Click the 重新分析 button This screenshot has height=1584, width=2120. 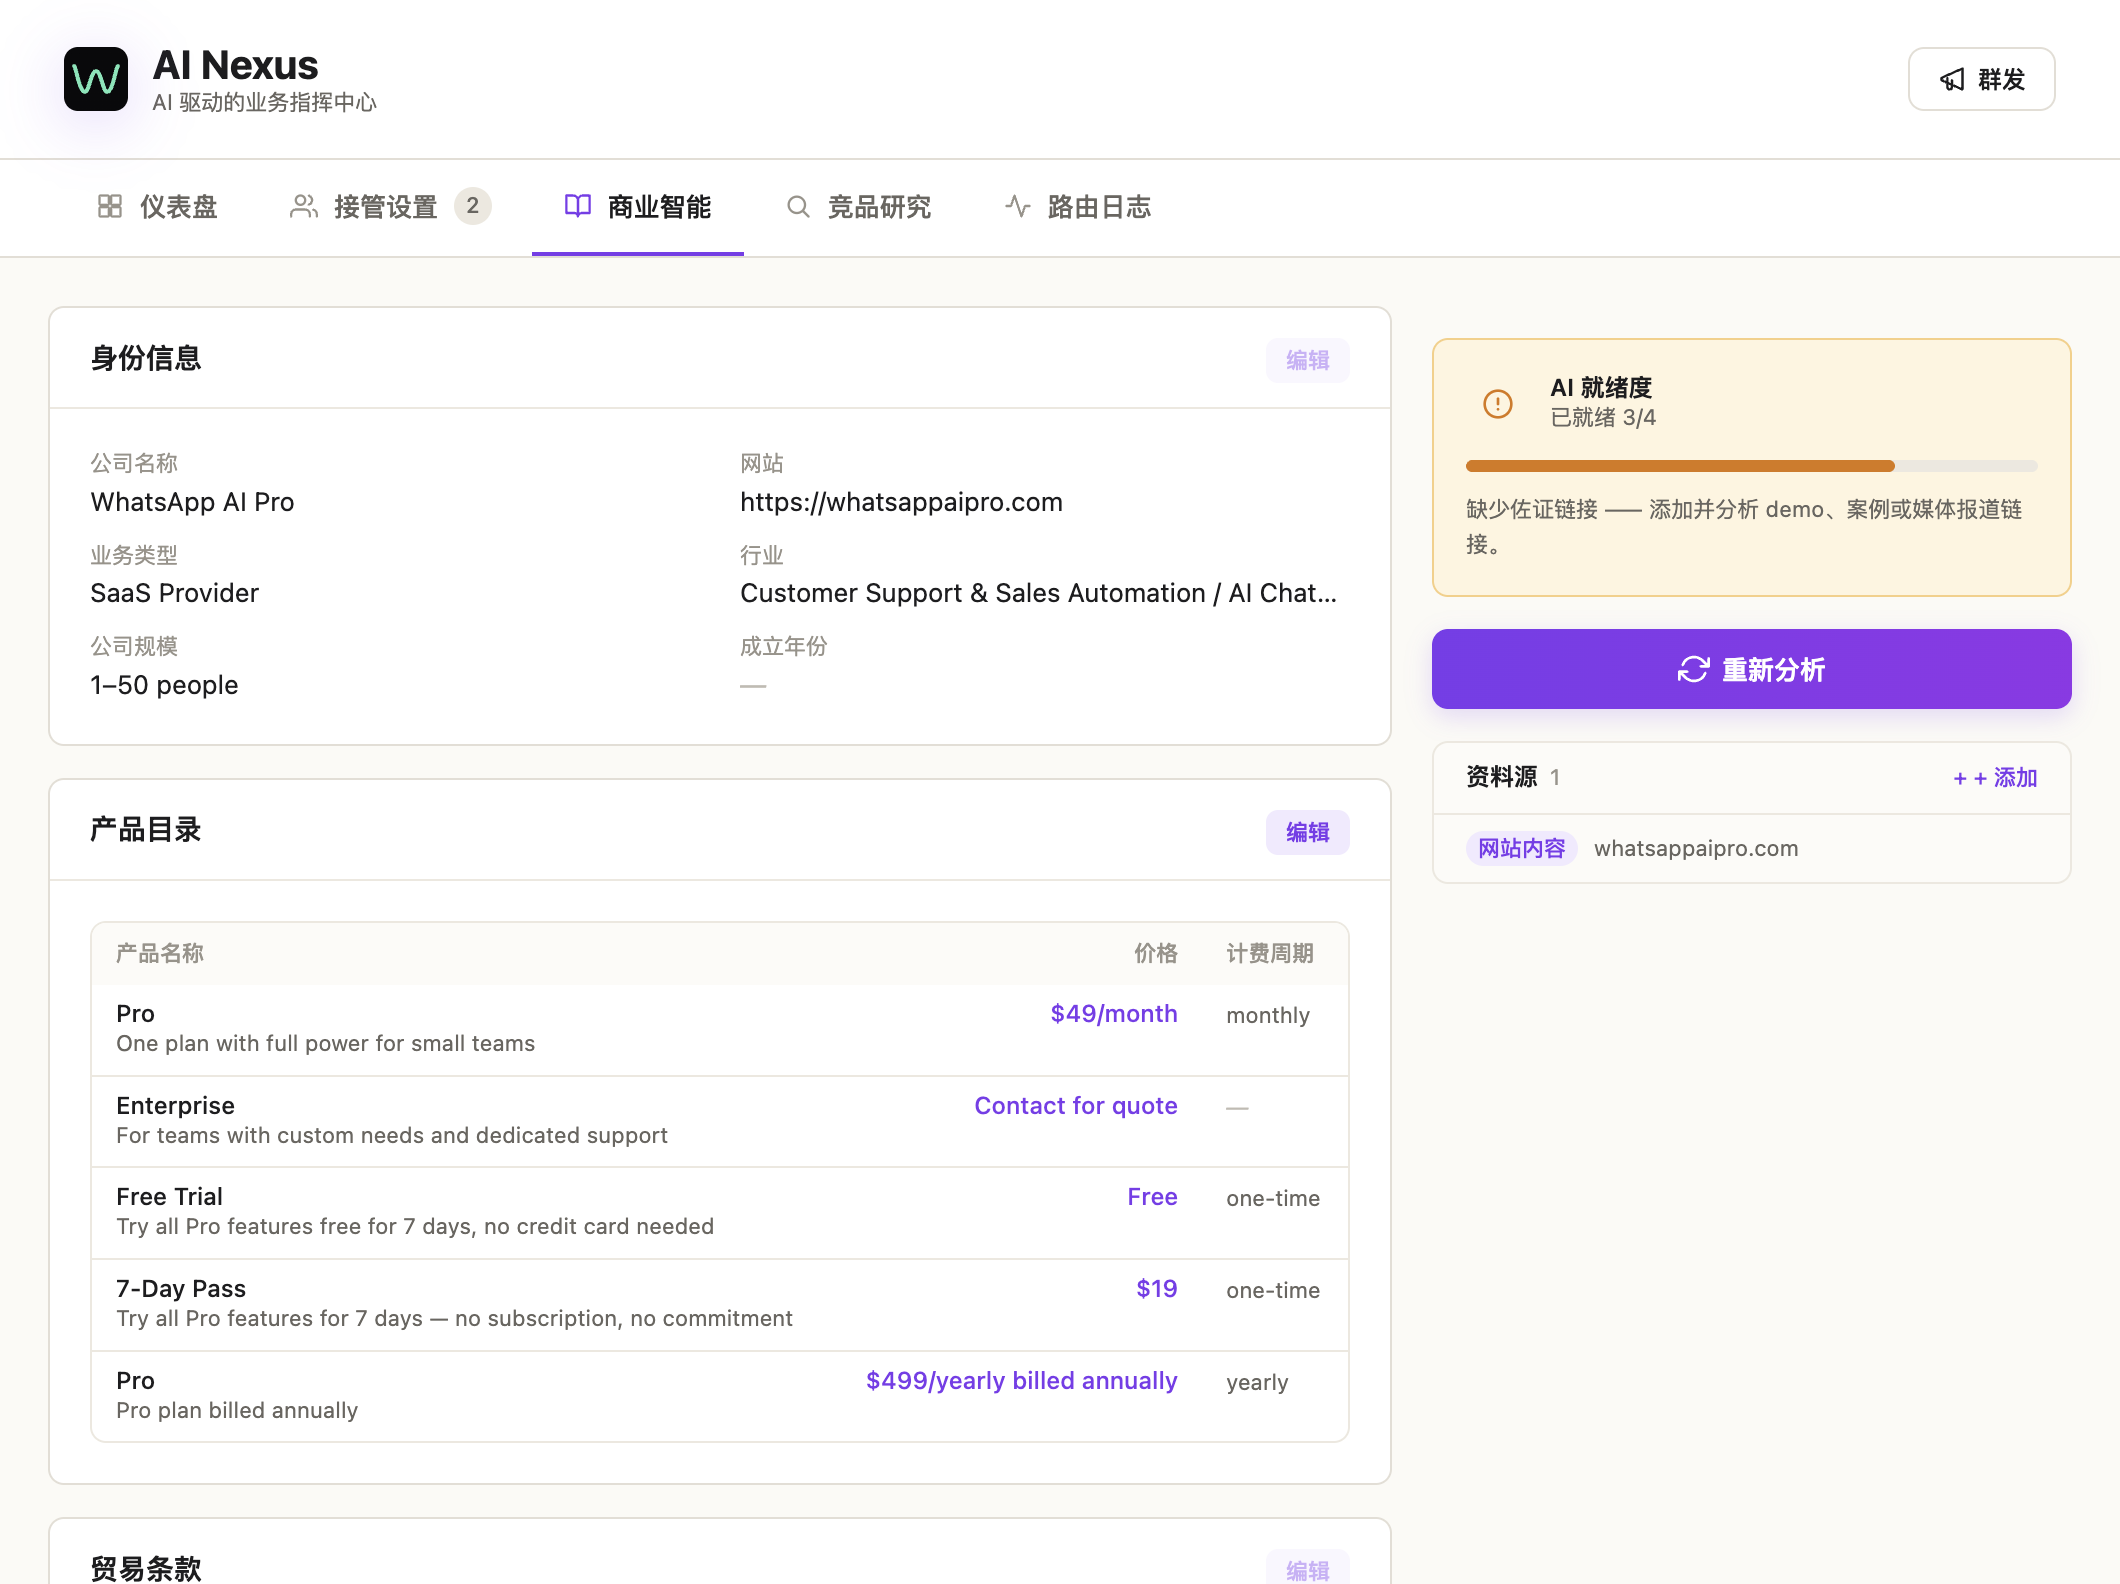pos(1751,669)
